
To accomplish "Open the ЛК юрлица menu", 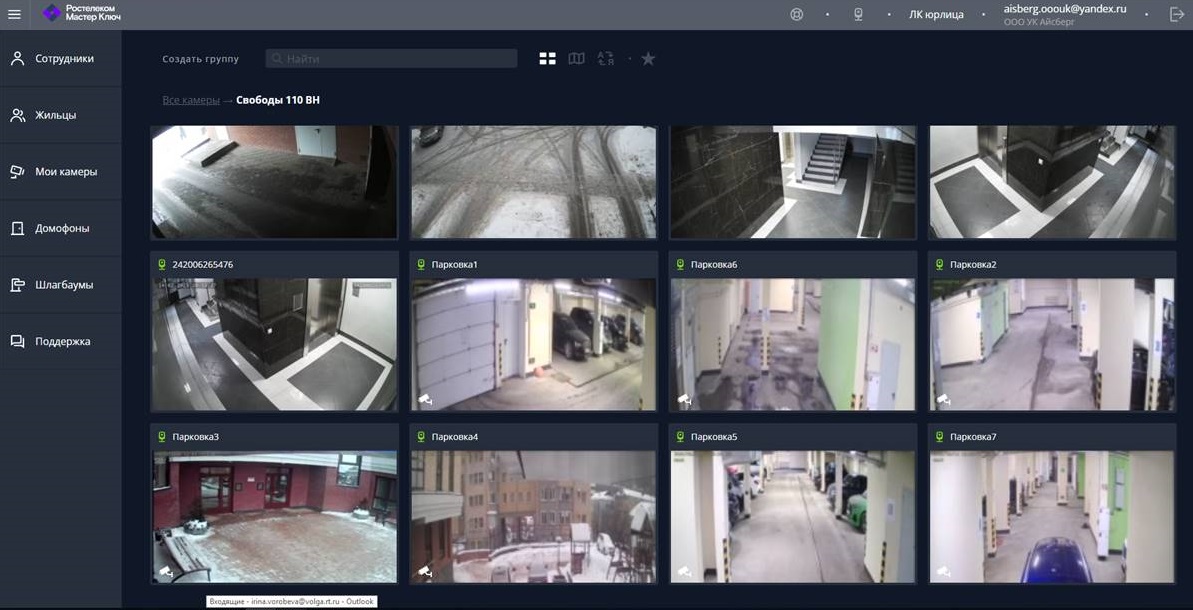I will (x=936, y=14).
